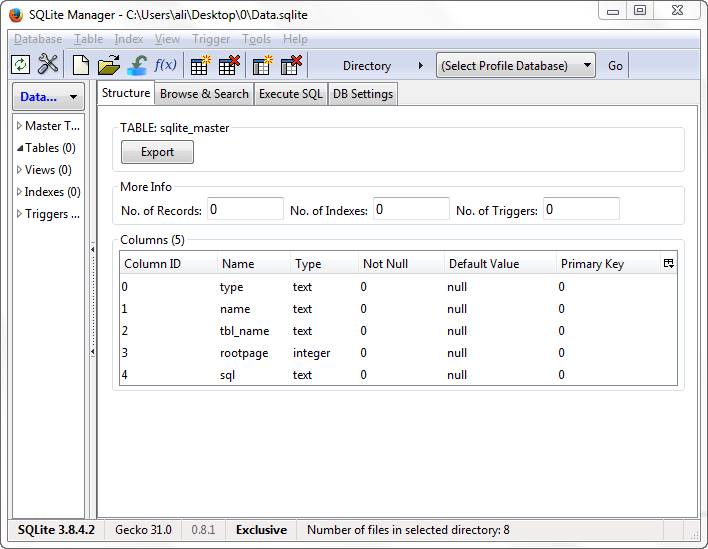Viewport: 708px width, 549px height.
Task: Click SQLite 3.8.4.2 in the status bar
Action: [x=56, y=530]
